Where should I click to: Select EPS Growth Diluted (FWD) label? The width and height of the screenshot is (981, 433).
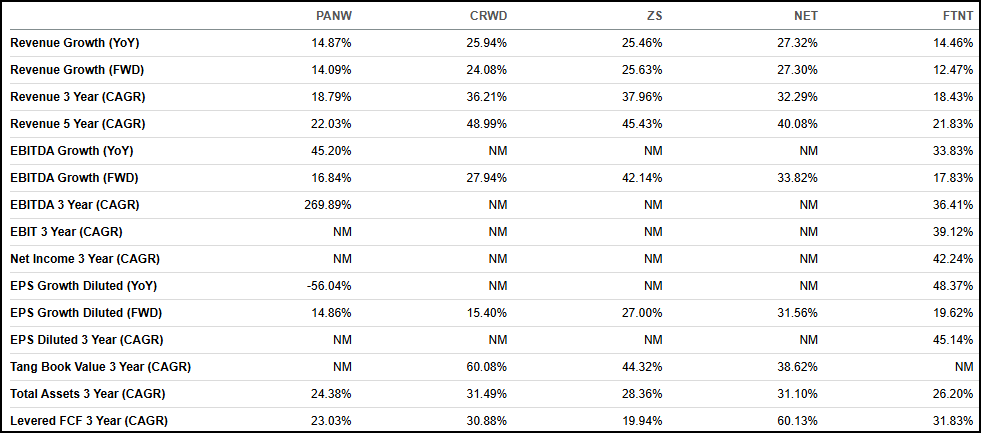(84, 312)
